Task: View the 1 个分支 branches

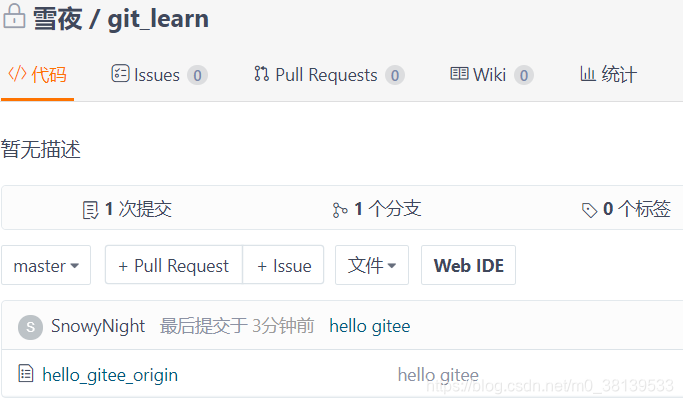Action: [x=377, y=209]
